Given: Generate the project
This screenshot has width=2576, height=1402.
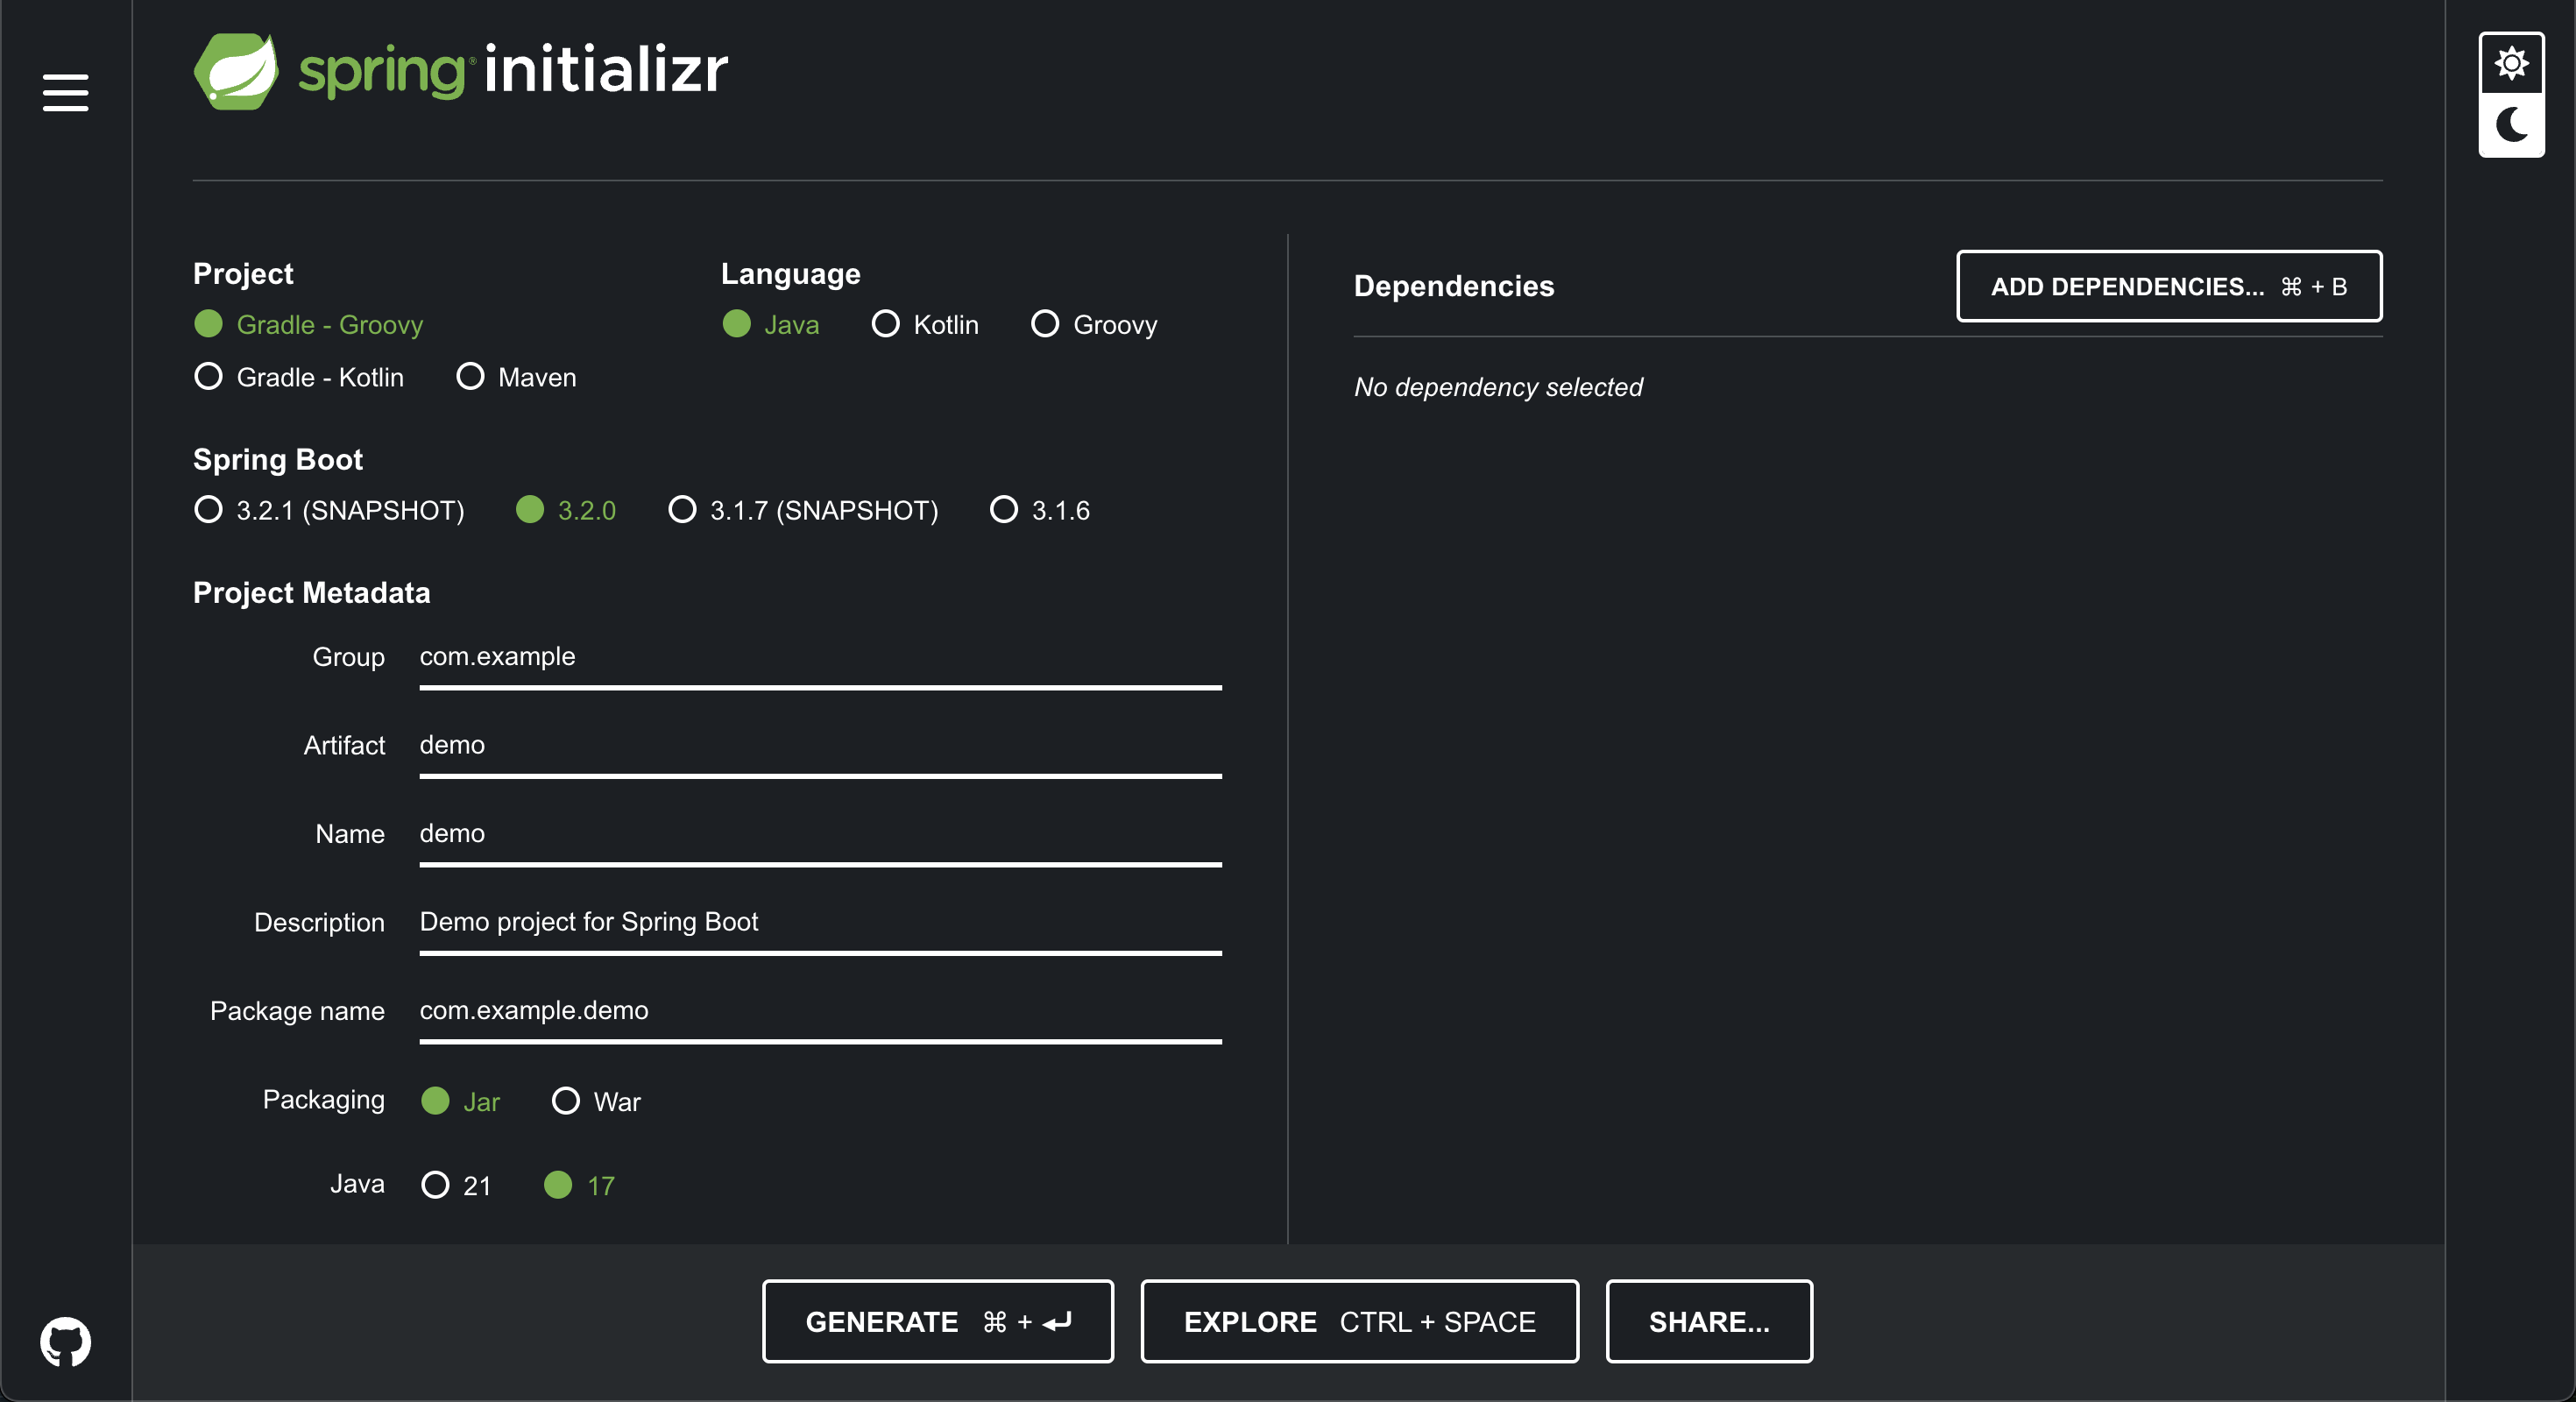Looking at the screenshot, I should click(x=937, y=1321).
